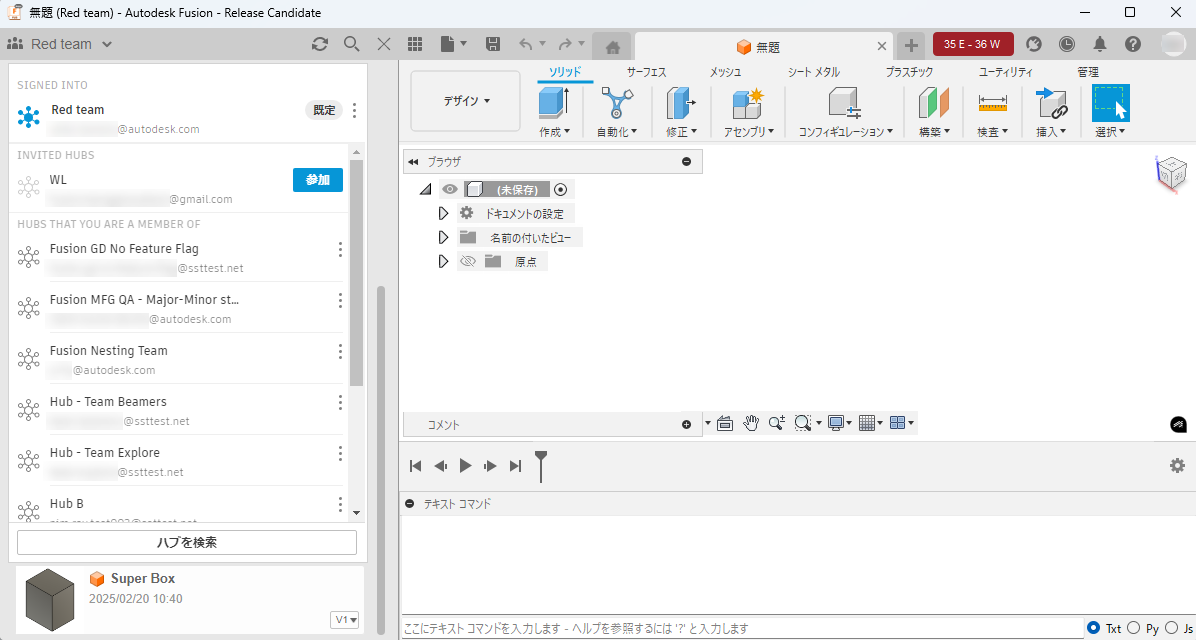Switch to the ユーティリティ tab
The image size is (1196, 640).
(1005, 72)
